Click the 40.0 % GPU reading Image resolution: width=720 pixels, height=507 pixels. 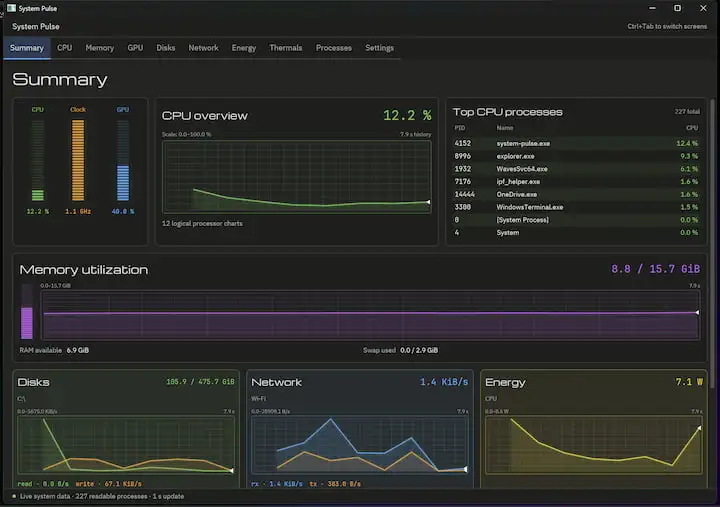(x=123, y=212)
